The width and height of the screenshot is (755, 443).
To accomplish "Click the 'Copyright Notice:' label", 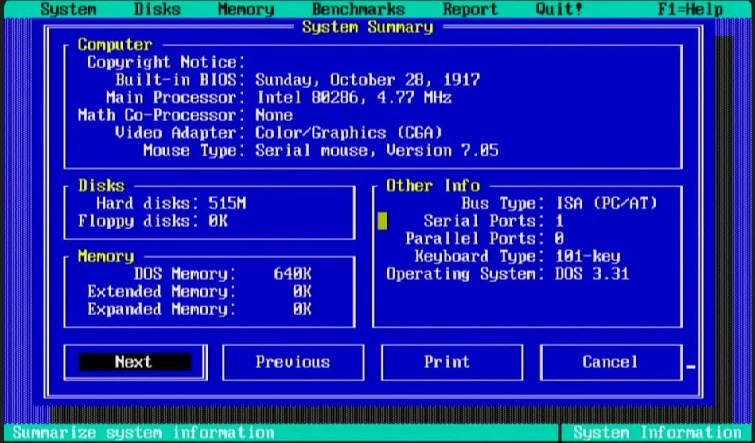I will tap(167, 62).
